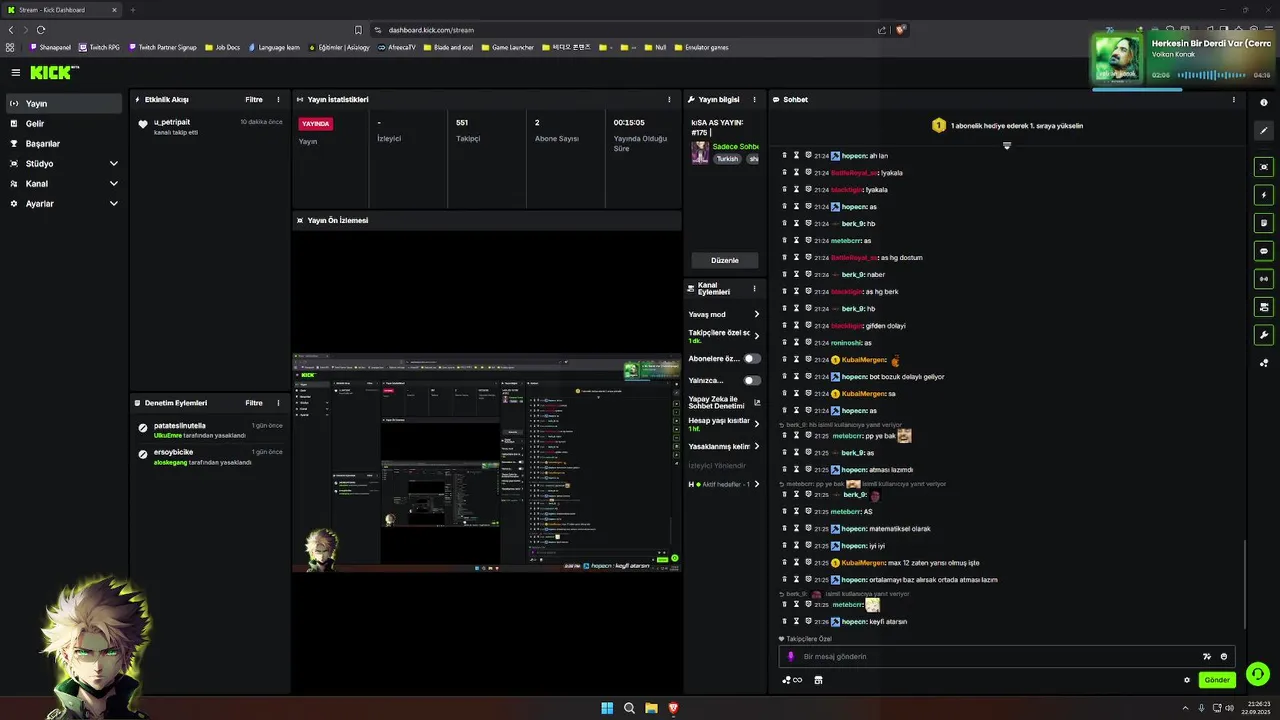The height and width of the screenshot is (720, 1280).
Task: Reload the page with browser refresh icon
Action: (40, 30)
